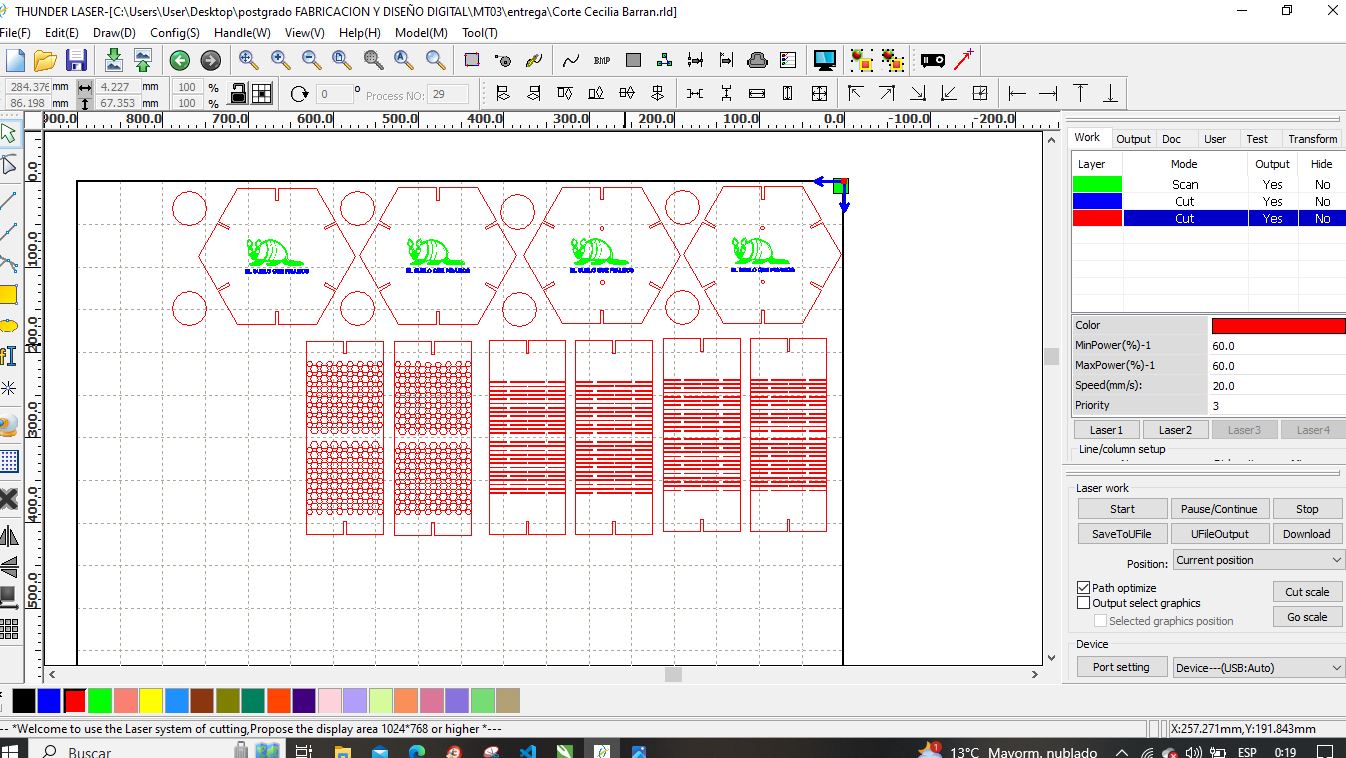The image size is (1346, 758).
Task: Select the green Scan layer row
Action: [x=1208, y=184]
